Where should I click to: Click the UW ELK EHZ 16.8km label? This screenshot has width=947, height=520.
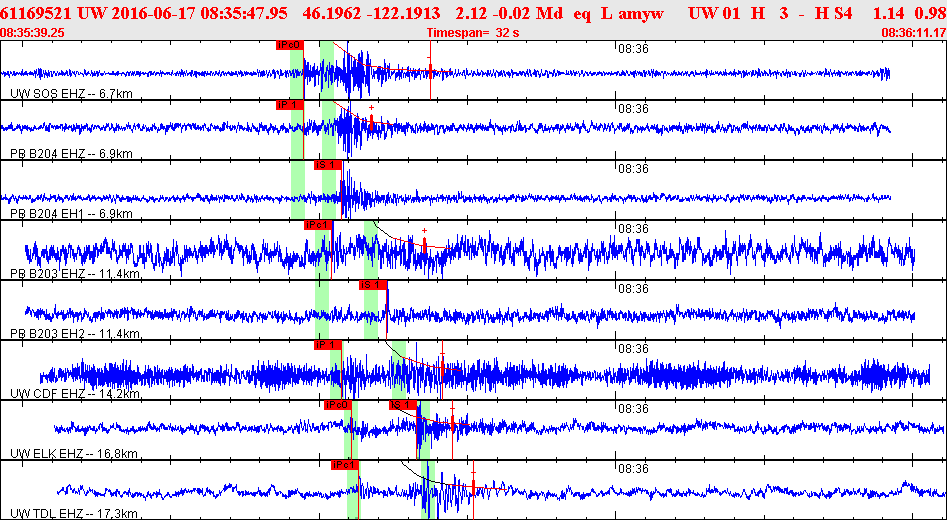click(74, 454)
